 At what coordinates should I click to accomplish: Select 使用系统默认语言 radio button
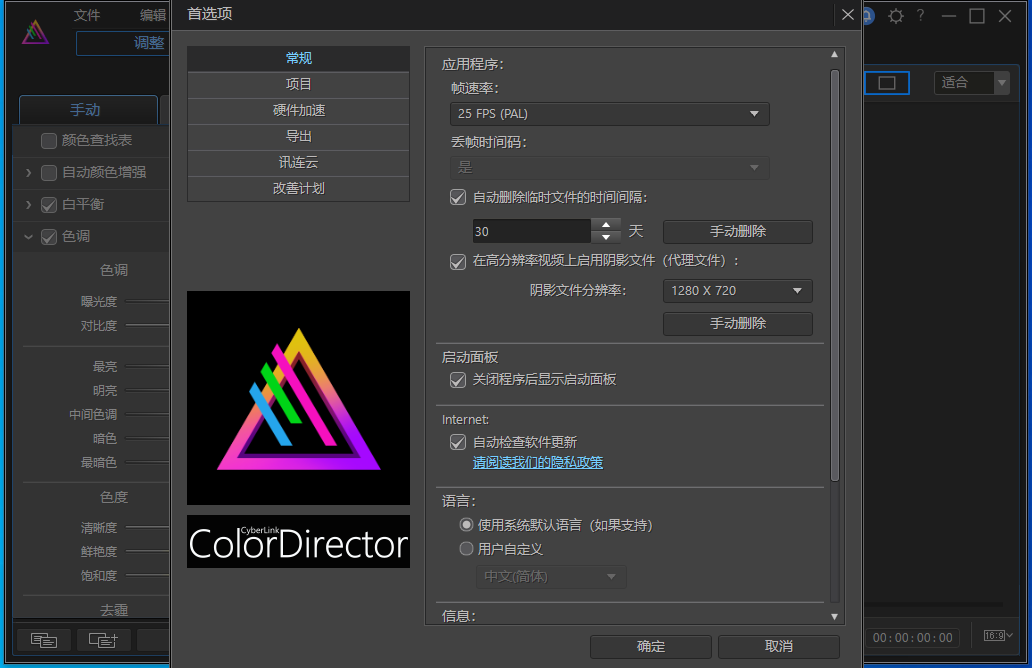(x=467, y=525)
